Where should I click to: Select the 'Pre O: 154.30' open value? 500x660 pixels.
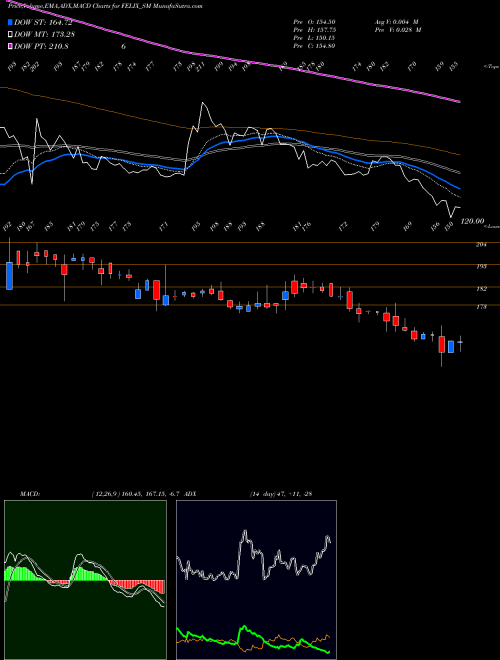click(x=314, y=22)
